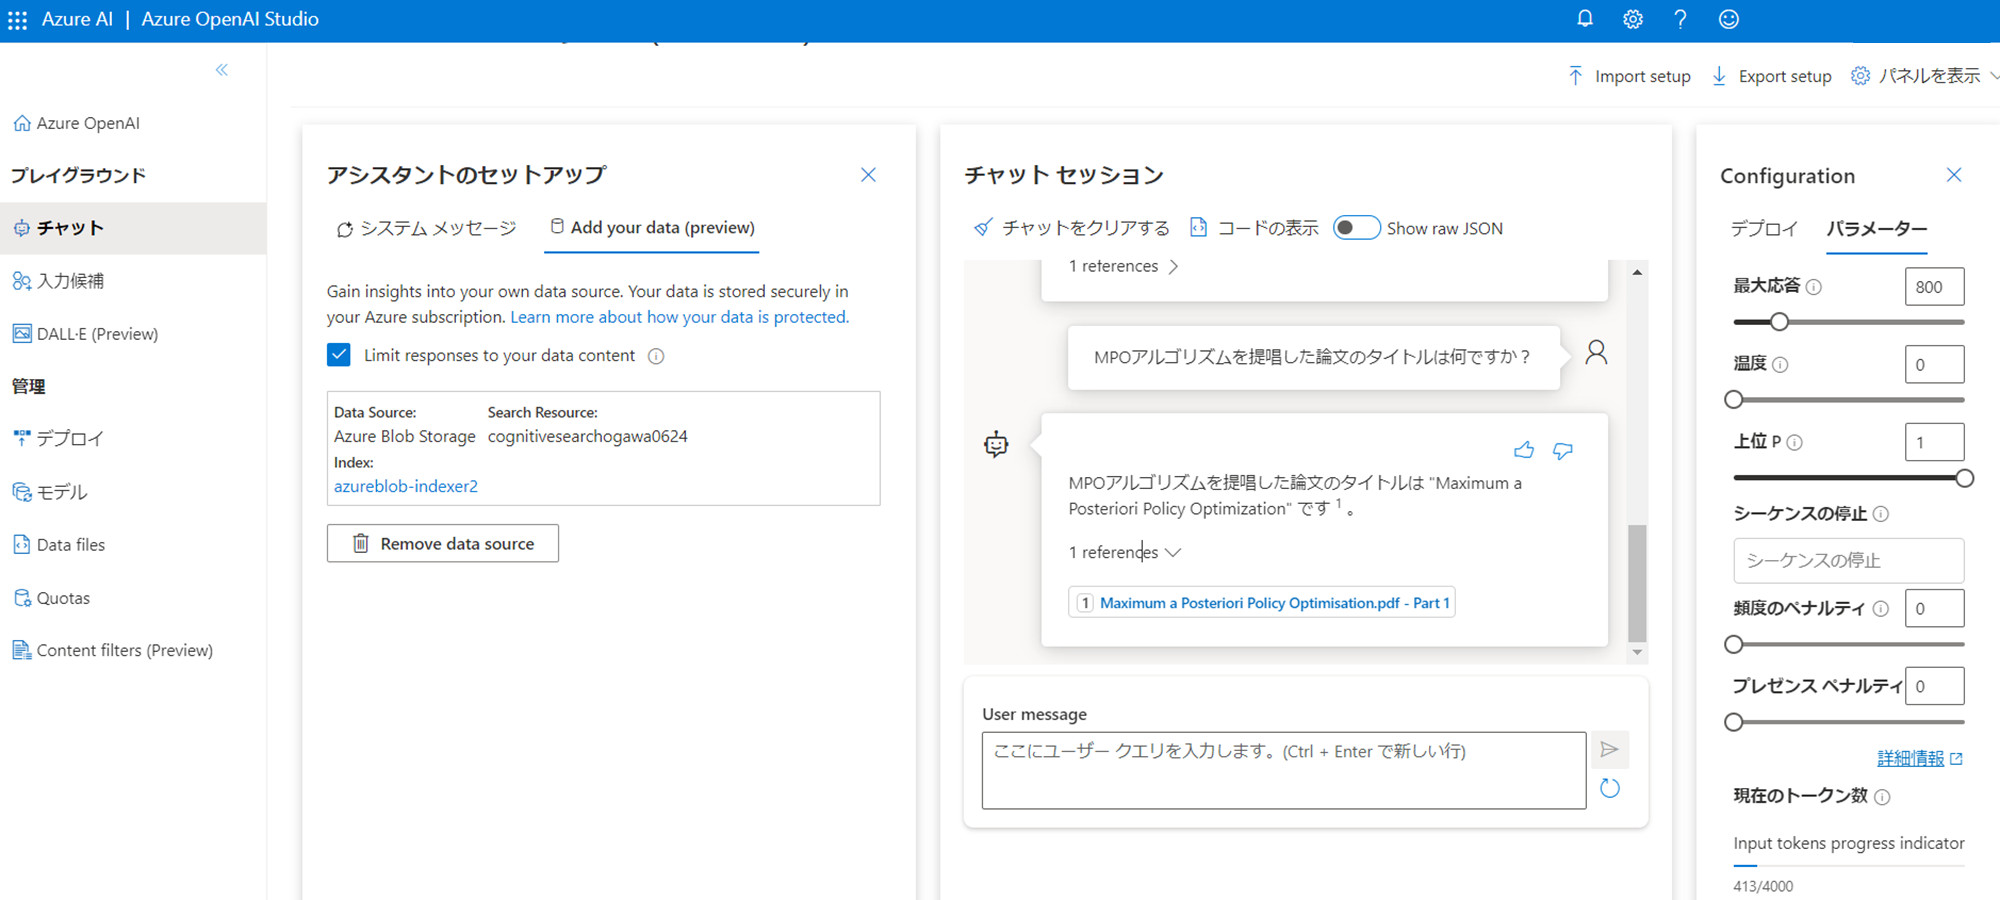
Task: Show info for シーケンスの停止
Action: tap(1881, 514)
